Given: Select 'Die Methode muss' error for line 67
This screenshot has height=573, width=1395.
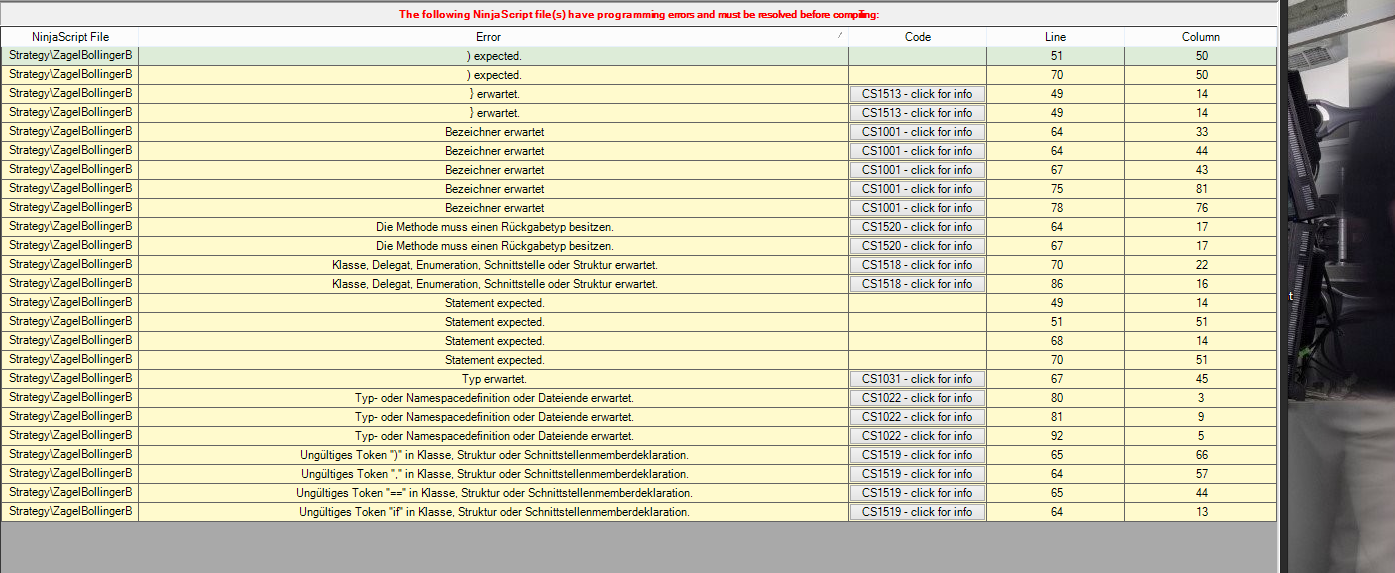Looking at the screenshot, I should pos(494,246).
